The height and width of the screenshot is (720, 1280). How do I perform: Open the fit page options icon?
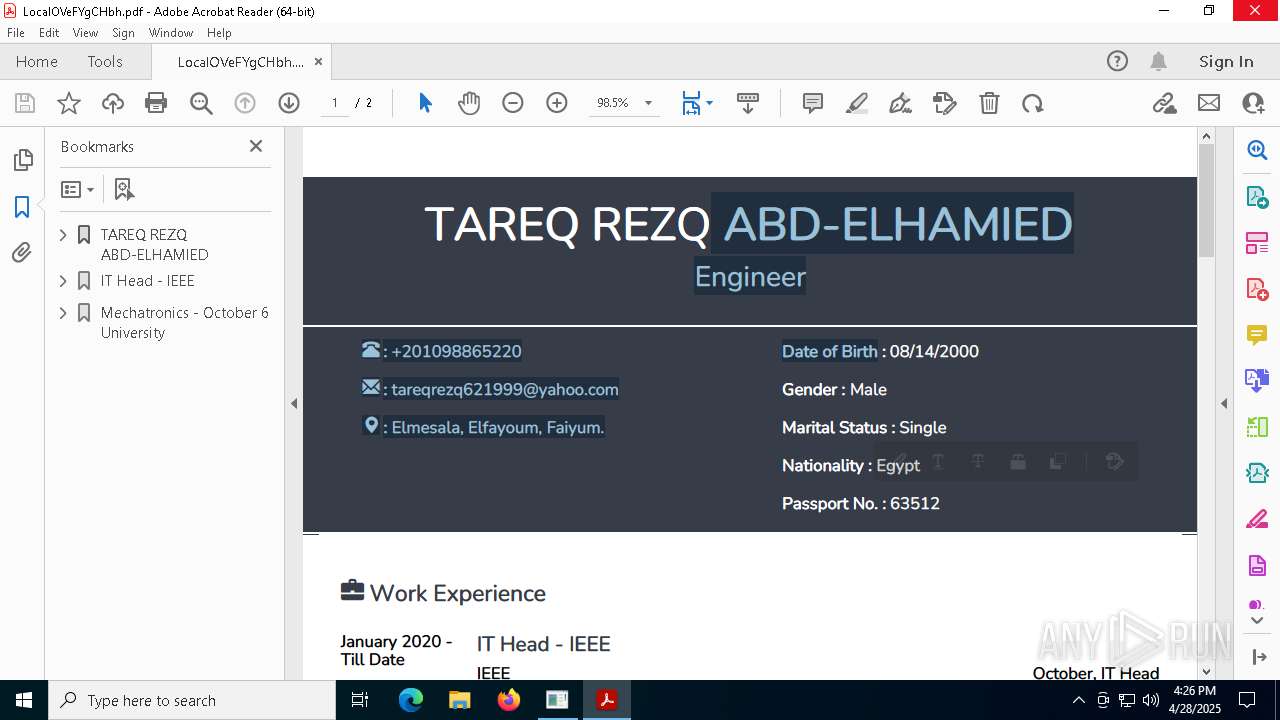coord(697,103)
